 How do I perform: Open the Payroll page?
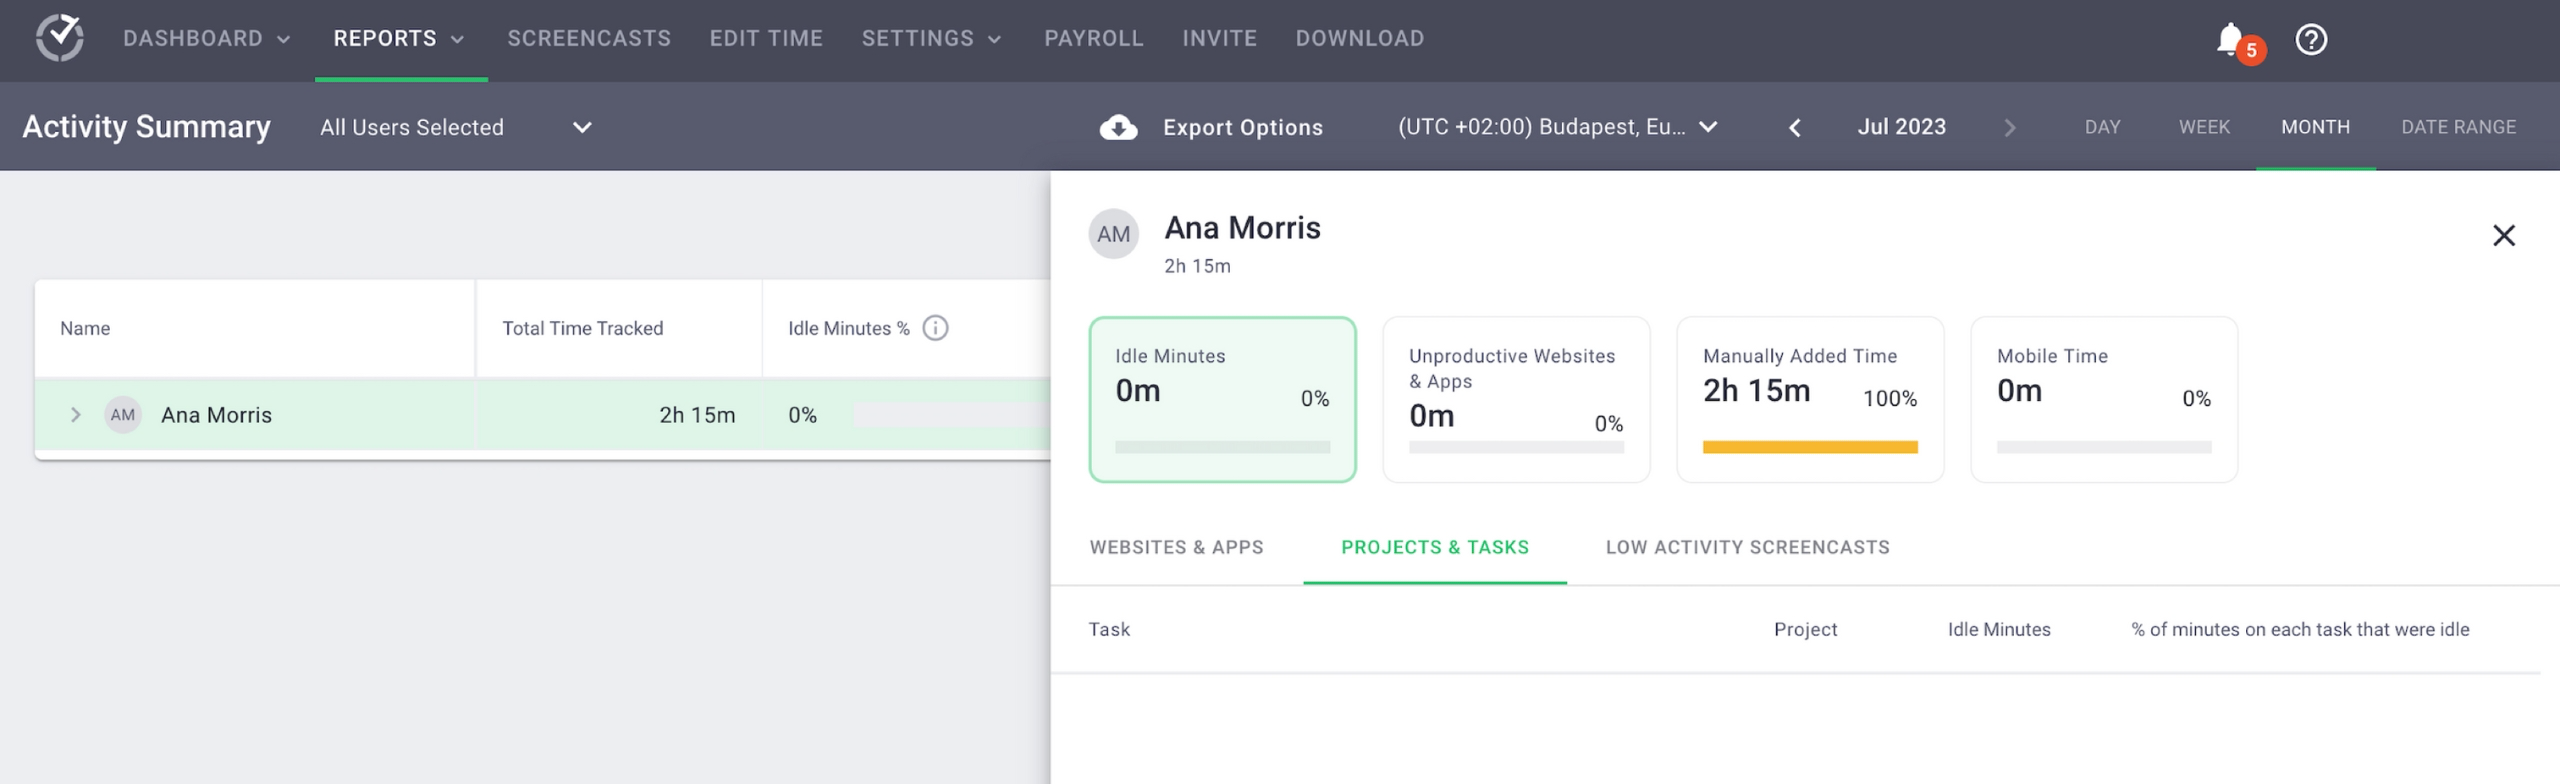pos(1094,39)
